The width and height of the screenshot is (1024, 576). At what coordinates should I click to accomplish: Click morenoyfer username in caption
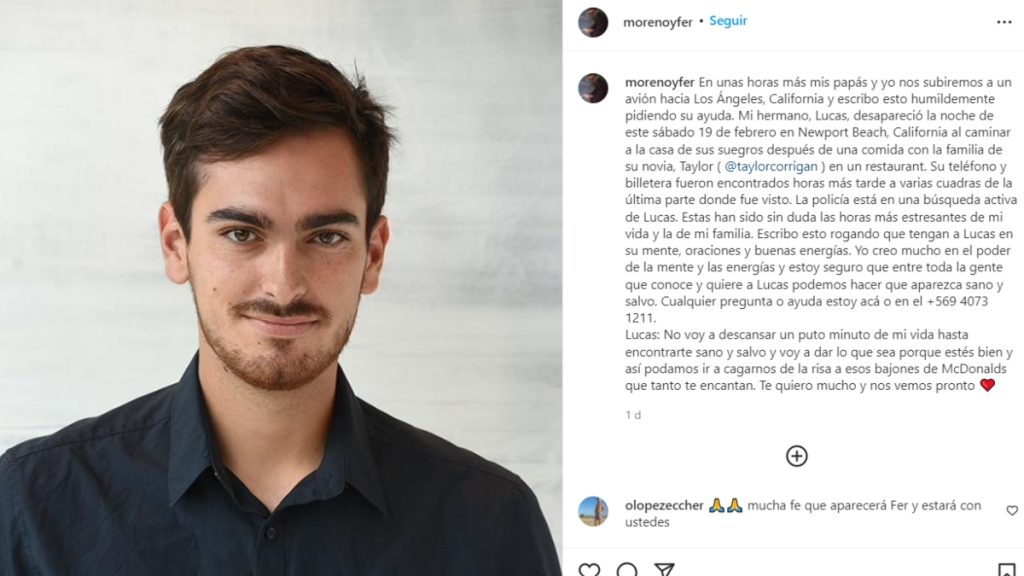coord(660,82)
